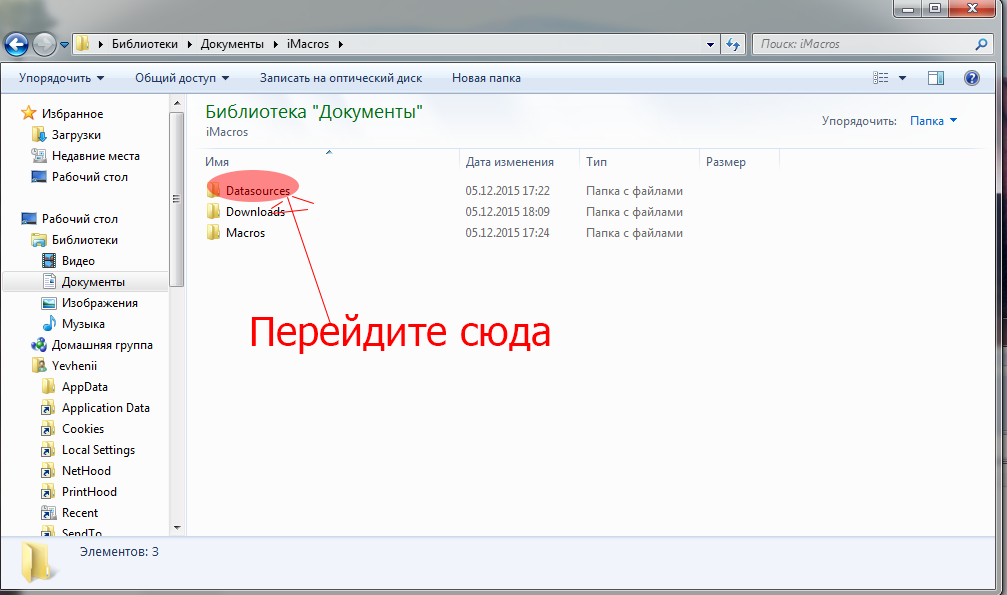Click date 05.12.2015 17:24 of Macros

pos(507,233)
